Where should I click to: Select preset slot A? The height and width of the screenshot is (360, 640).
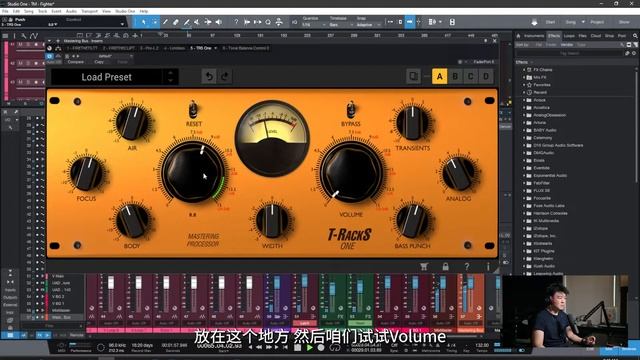440,76
